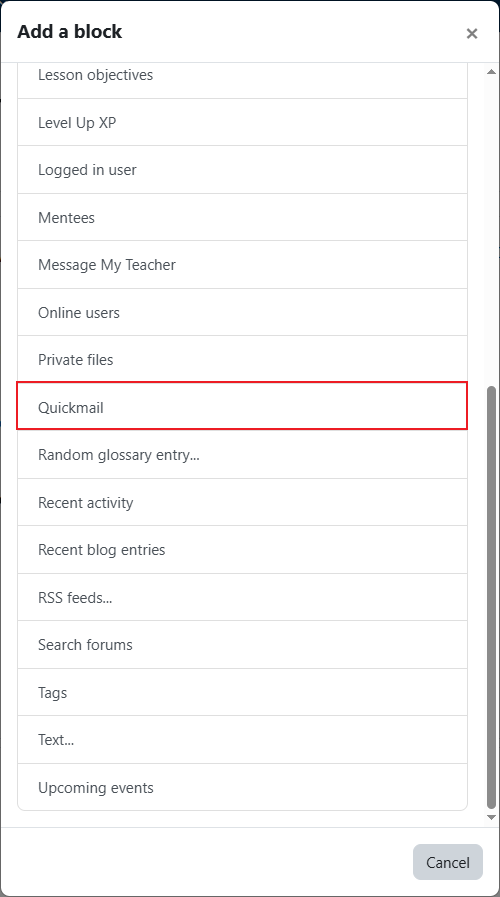Add the Level Up XP block
This screenshot has height=897, width=500.
pyautogui.click(x=243, y=122)
